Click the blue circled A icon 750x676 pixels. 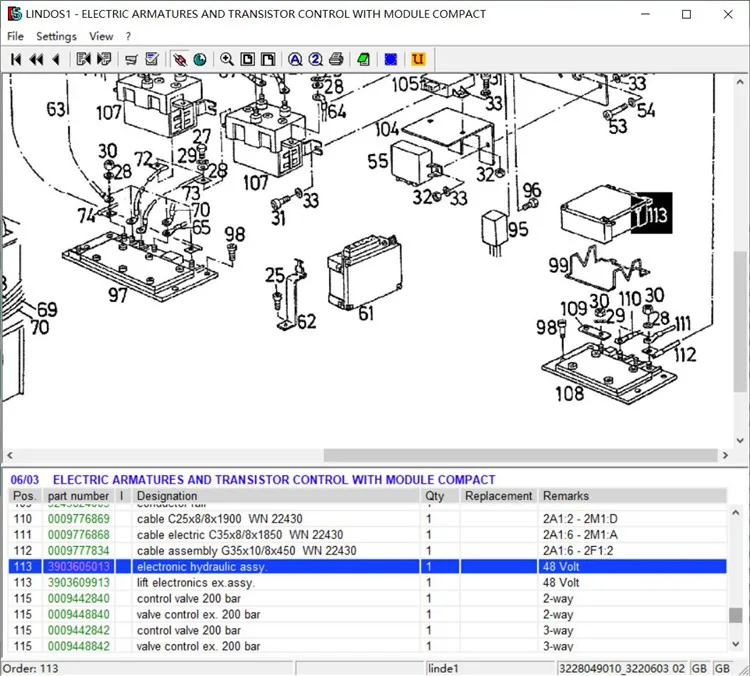point(295,59)
